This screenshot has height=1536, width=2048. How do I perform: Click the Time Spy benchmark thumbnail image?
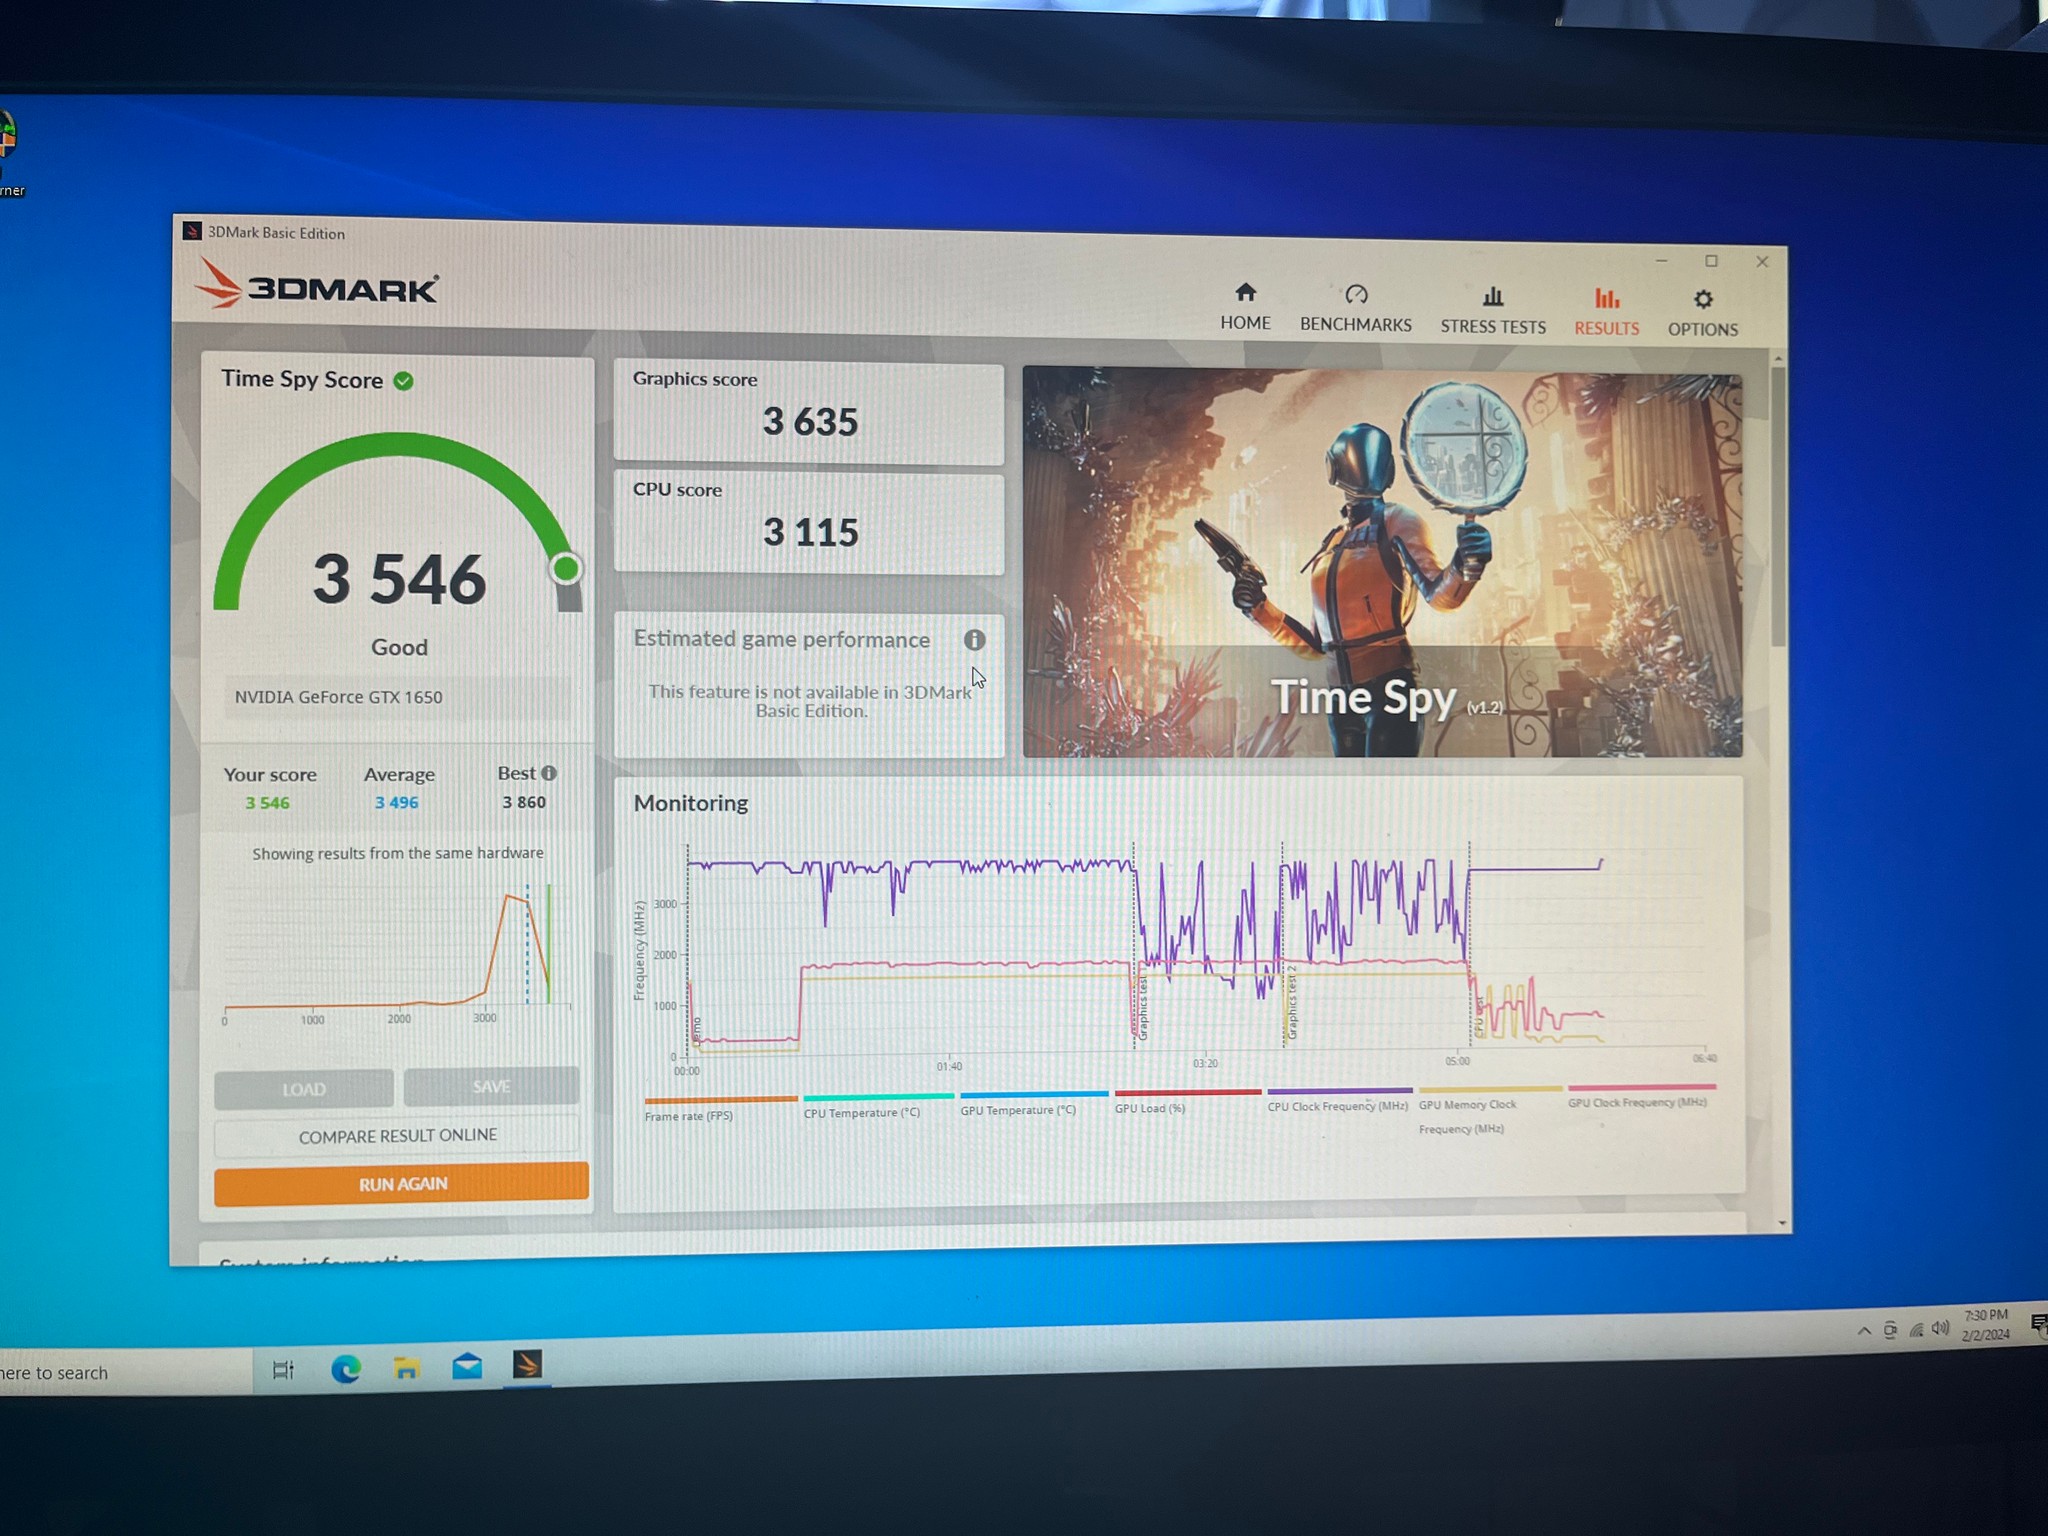(x=1382, y=562)
